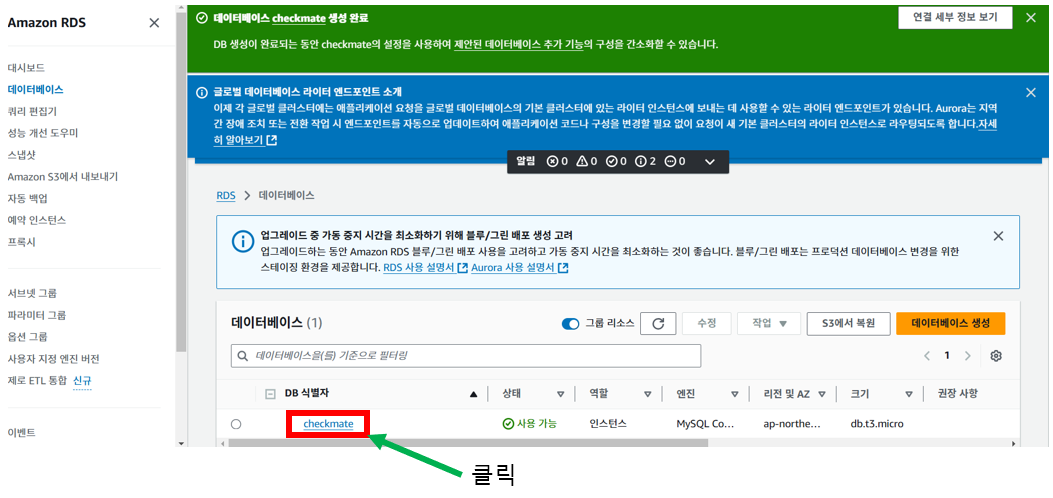Click the 사용 가능 status cell
The height and width of the screenshot is (498, 1053).
[x=529, y=424]
